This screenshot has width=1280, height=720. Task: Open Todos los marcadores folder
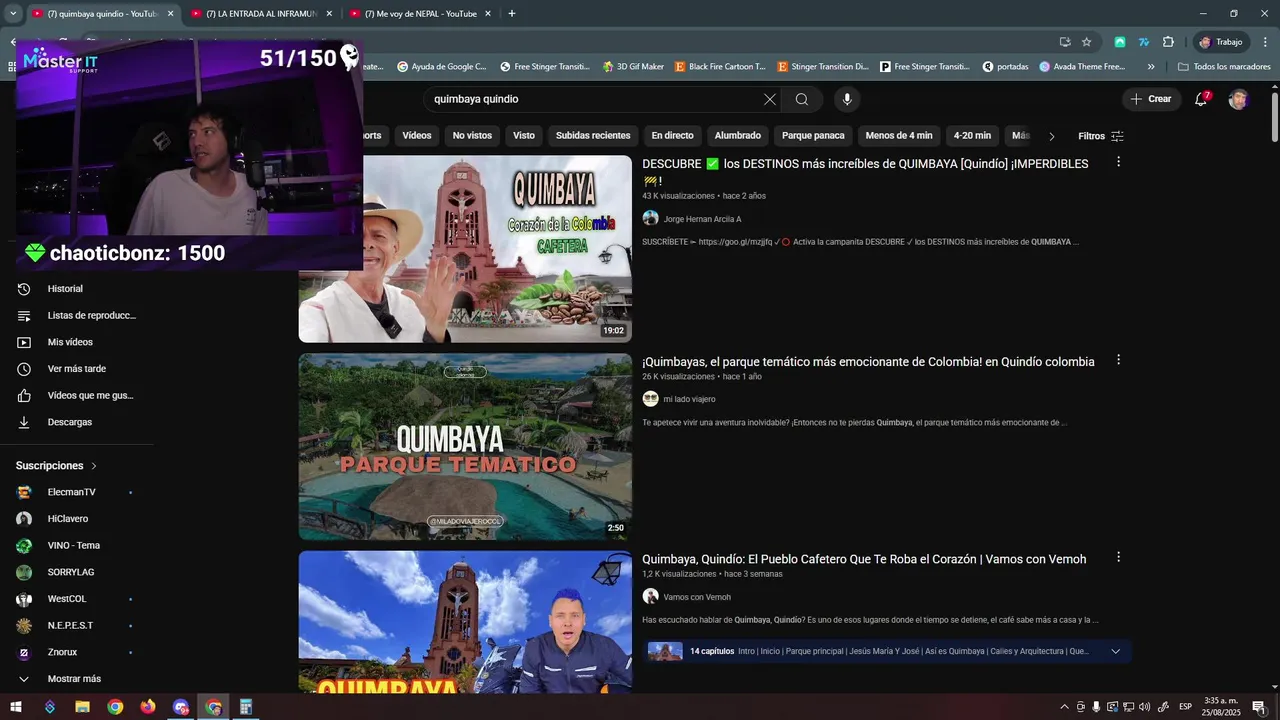(x=1224, y=67)
